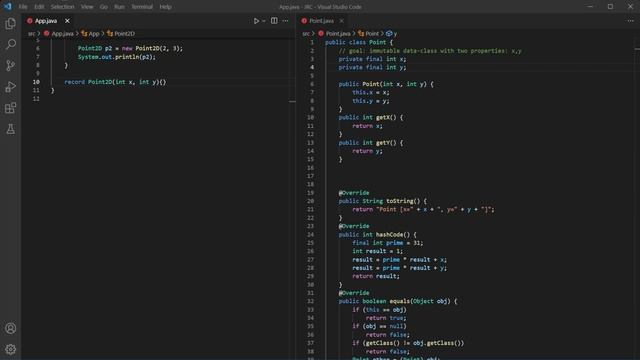Open the Selection menu
This screenshot has width=640, height=360.
click(62, 7)
